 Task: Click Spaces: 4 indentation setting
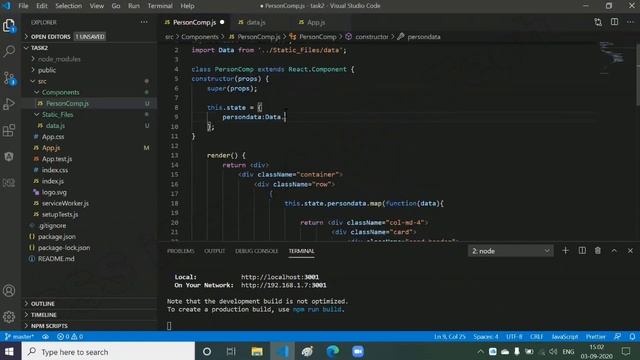pyautogui.click(x=486, y=337)
